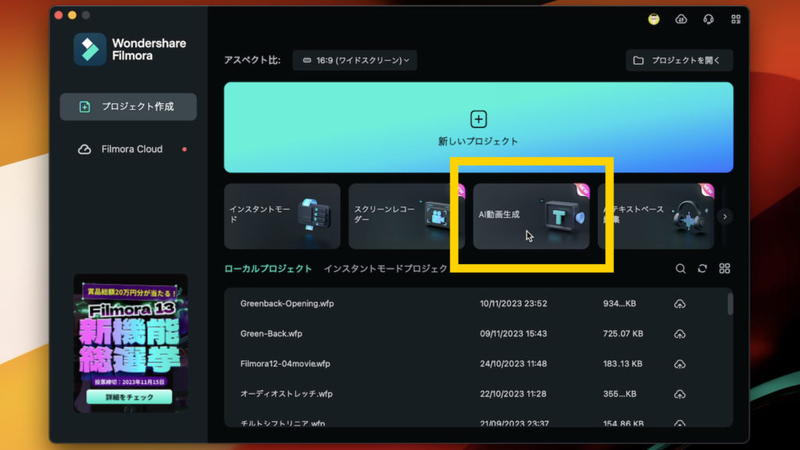Screen dimensions: 800x450
Task: Click date 09/11/2023 15:43
Action: tap(513, 334)
